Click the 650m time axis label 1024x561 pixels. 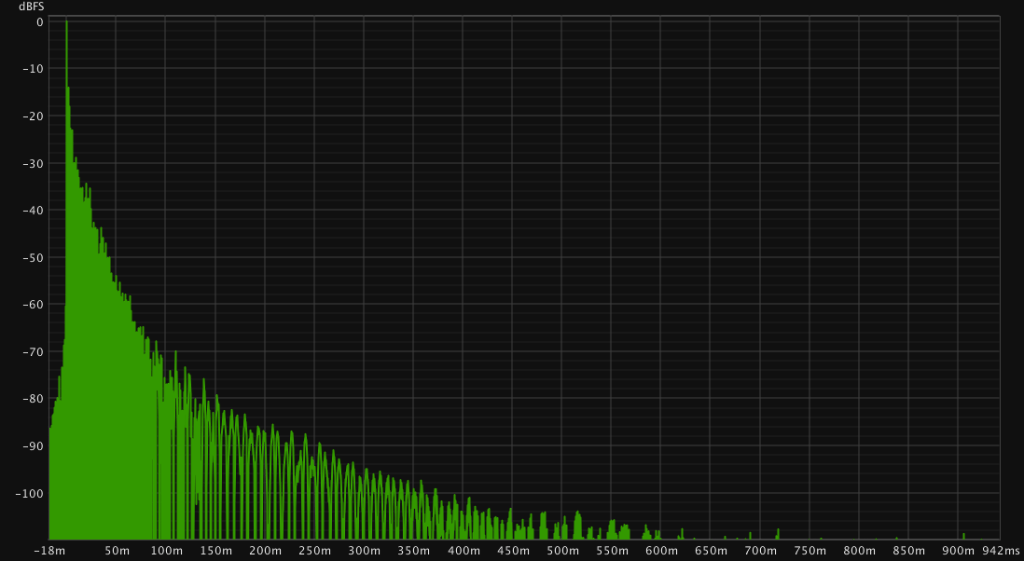(710, 551)
